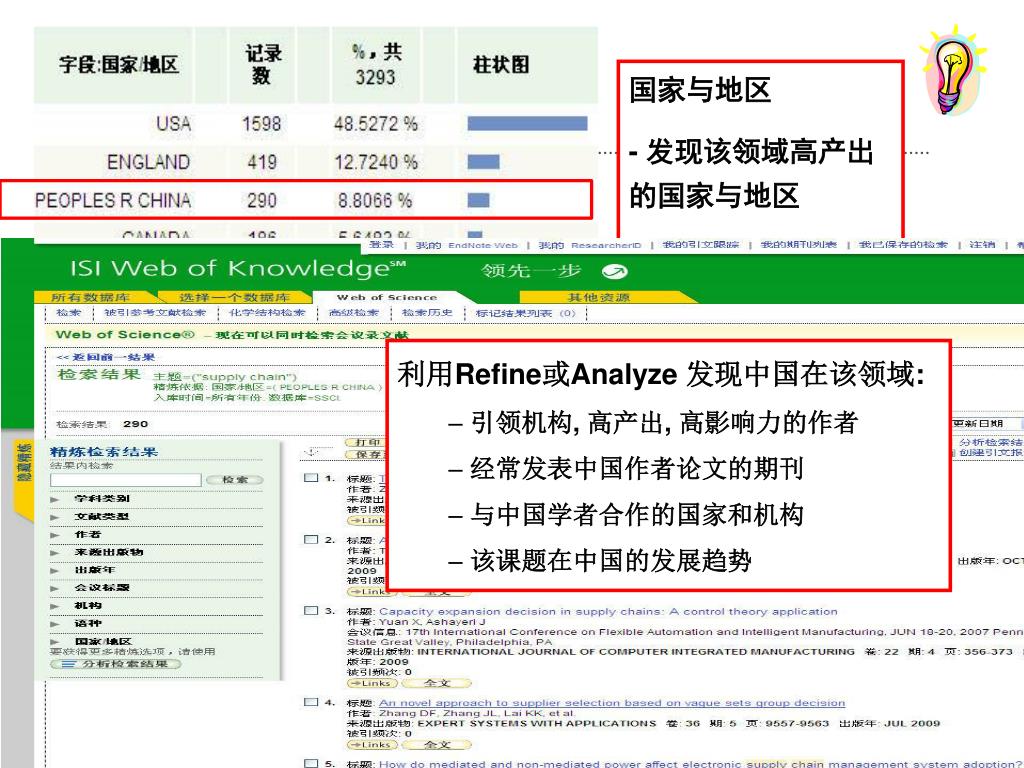Viewport: 1024px width, 768px height.
Task: Click 我的期刊列表 link
Action: (x=799, y=245)
